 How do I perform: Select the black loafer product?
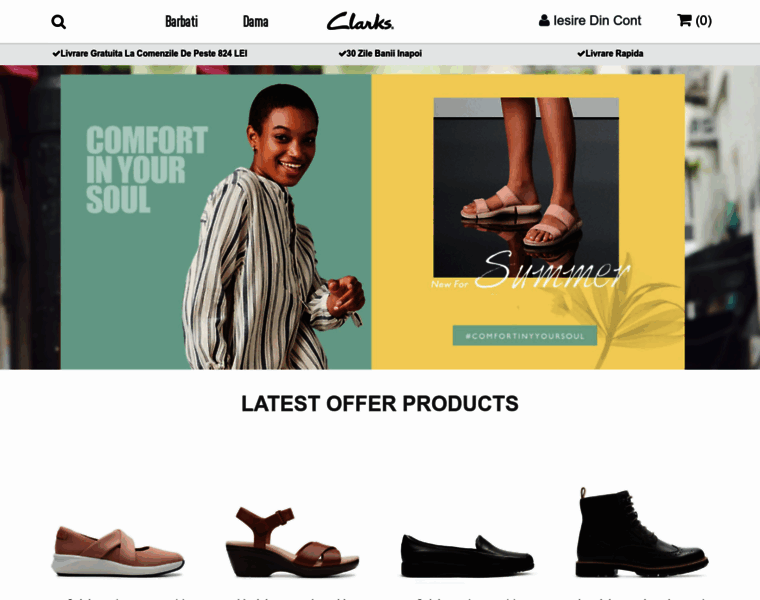pos(467,556)
